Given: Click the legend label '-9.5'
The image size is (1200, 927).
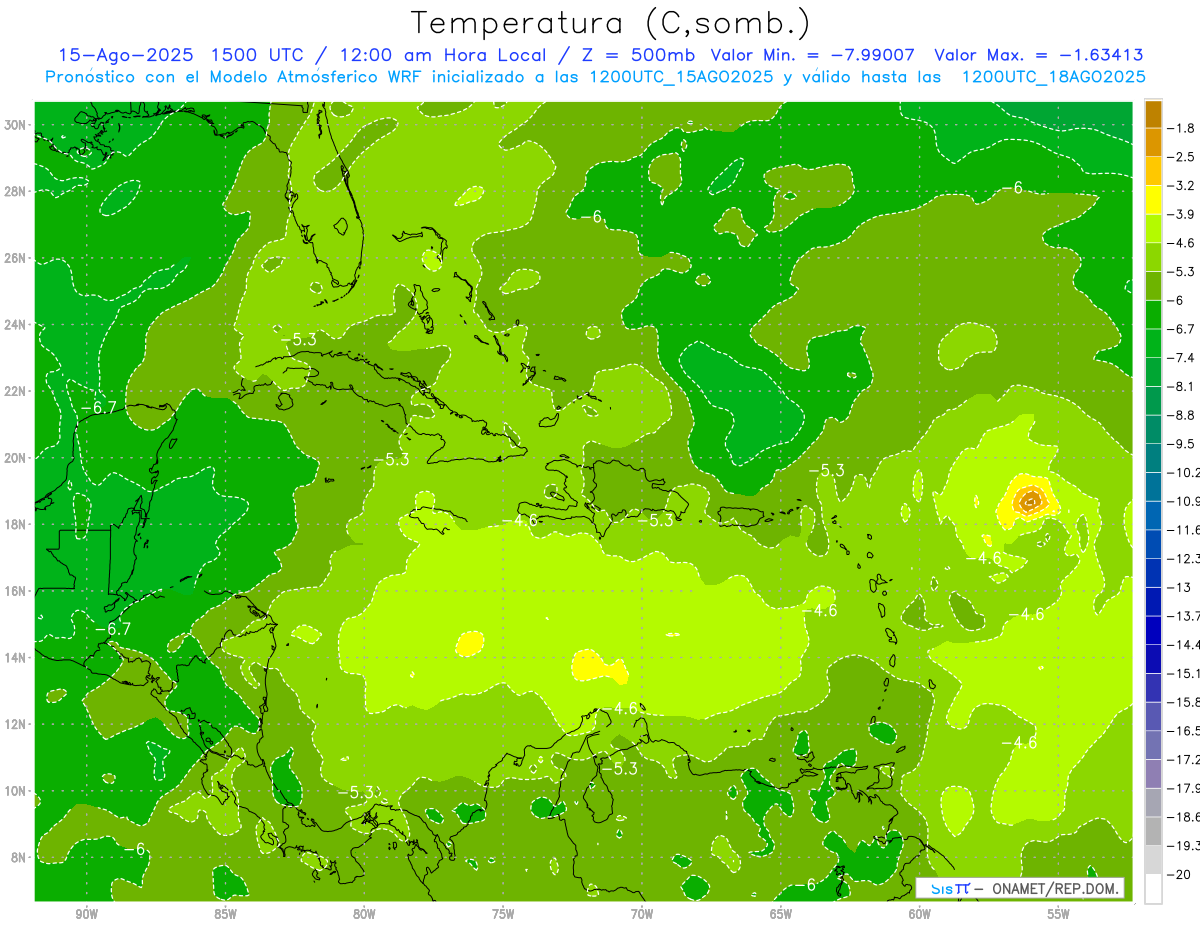Looking at the screenshot, I should click(1181, 443).
